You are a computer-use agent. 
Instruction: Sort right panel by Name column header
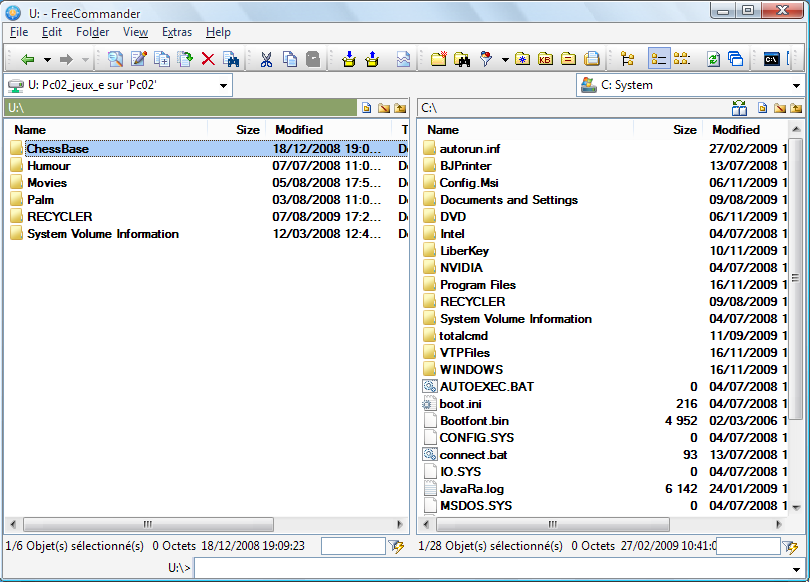[x=525, y=130]
